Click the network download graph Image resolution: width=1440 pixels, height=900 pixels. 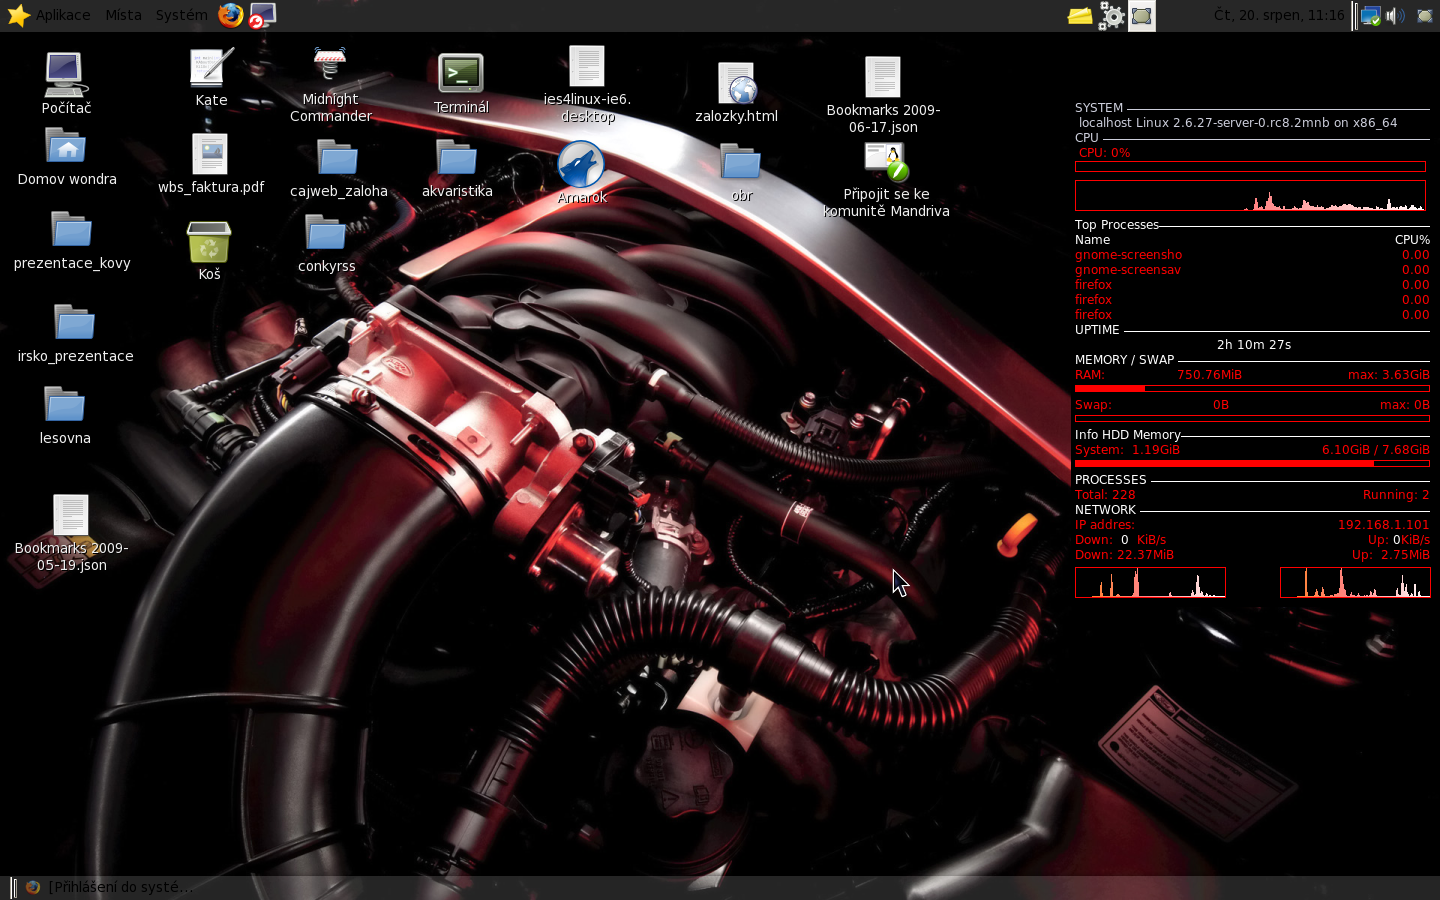1150,582
